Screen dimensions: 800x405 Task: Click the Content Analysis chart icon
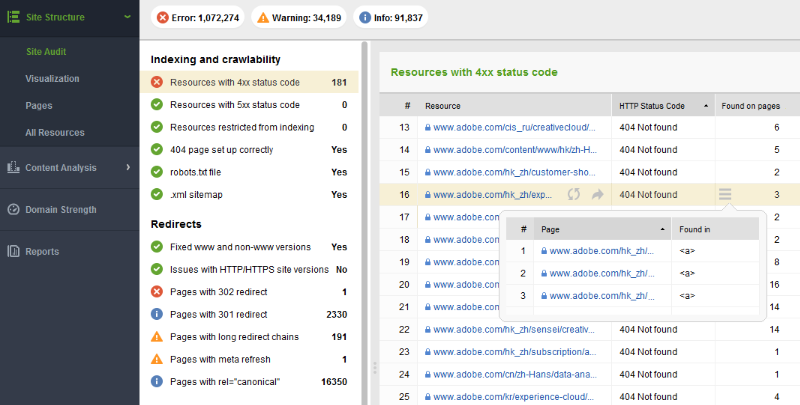pos(13,167)
